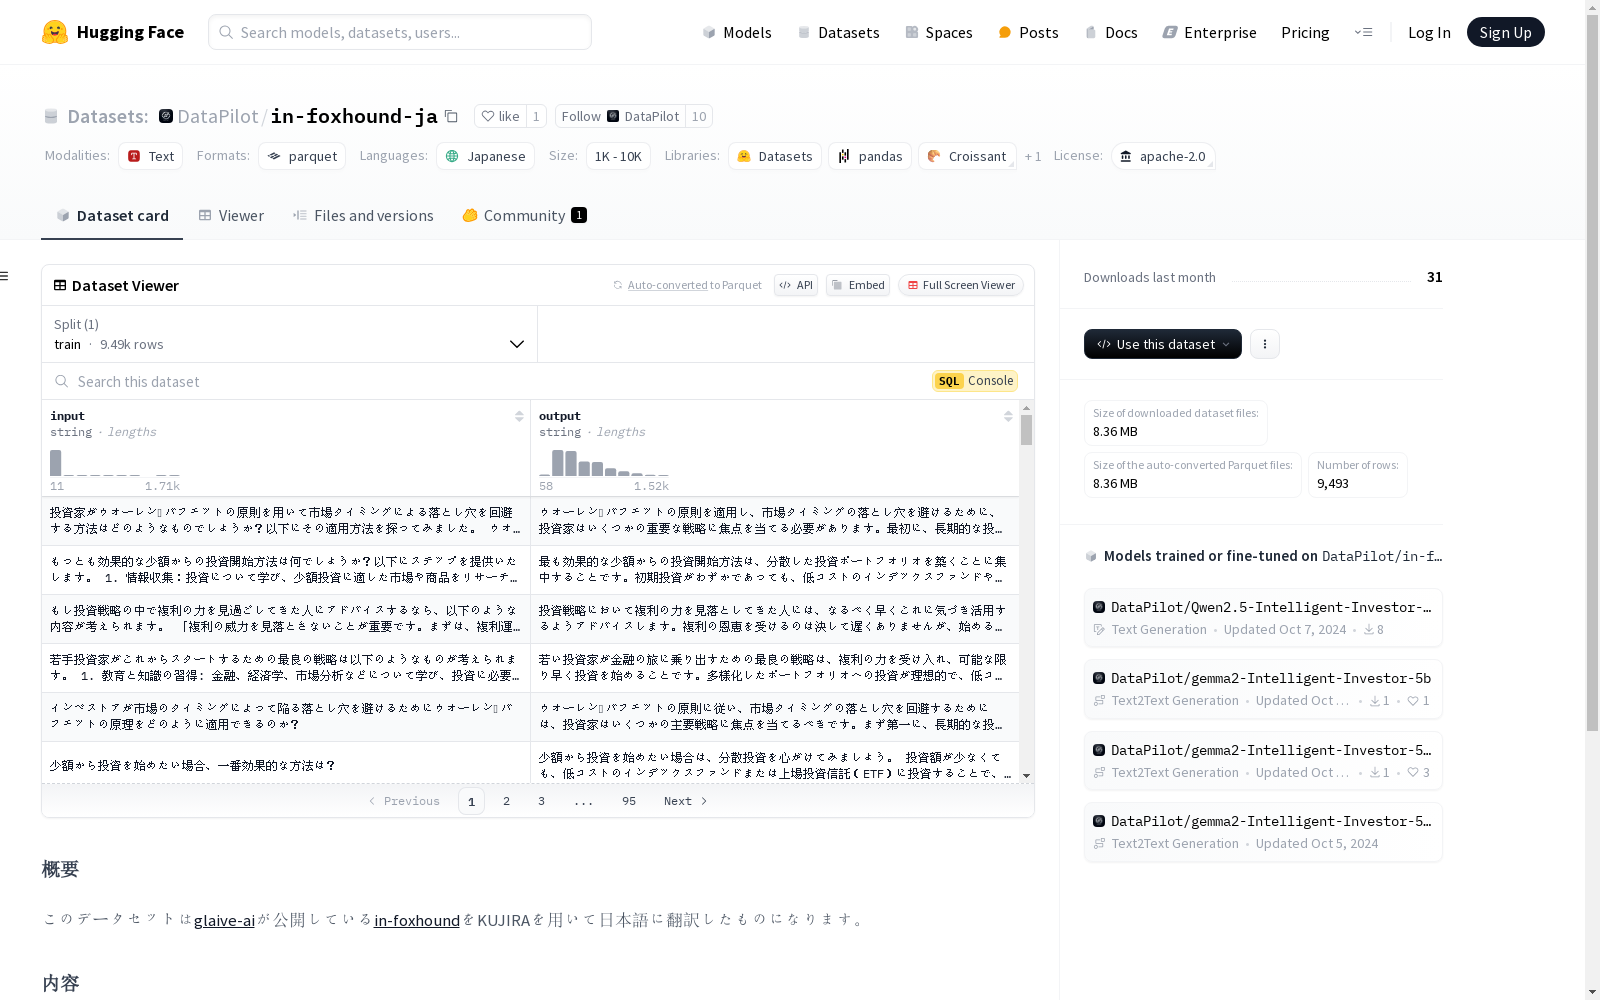Go to page 2 of the dataset

[507, 801]
